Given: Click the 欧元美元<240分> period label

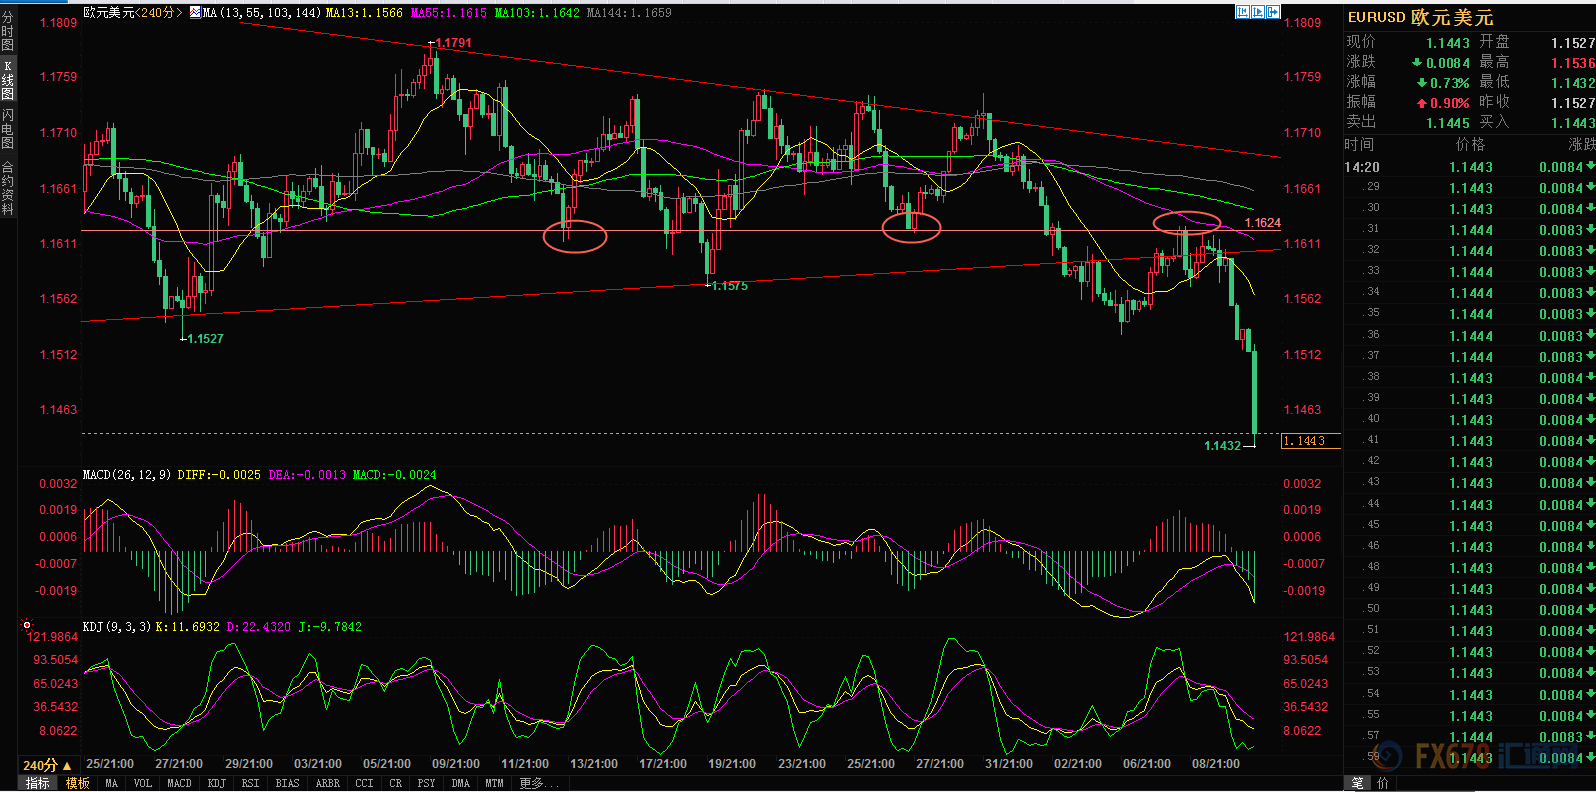Looking at the screenshot, I should [x=131, y=13].
